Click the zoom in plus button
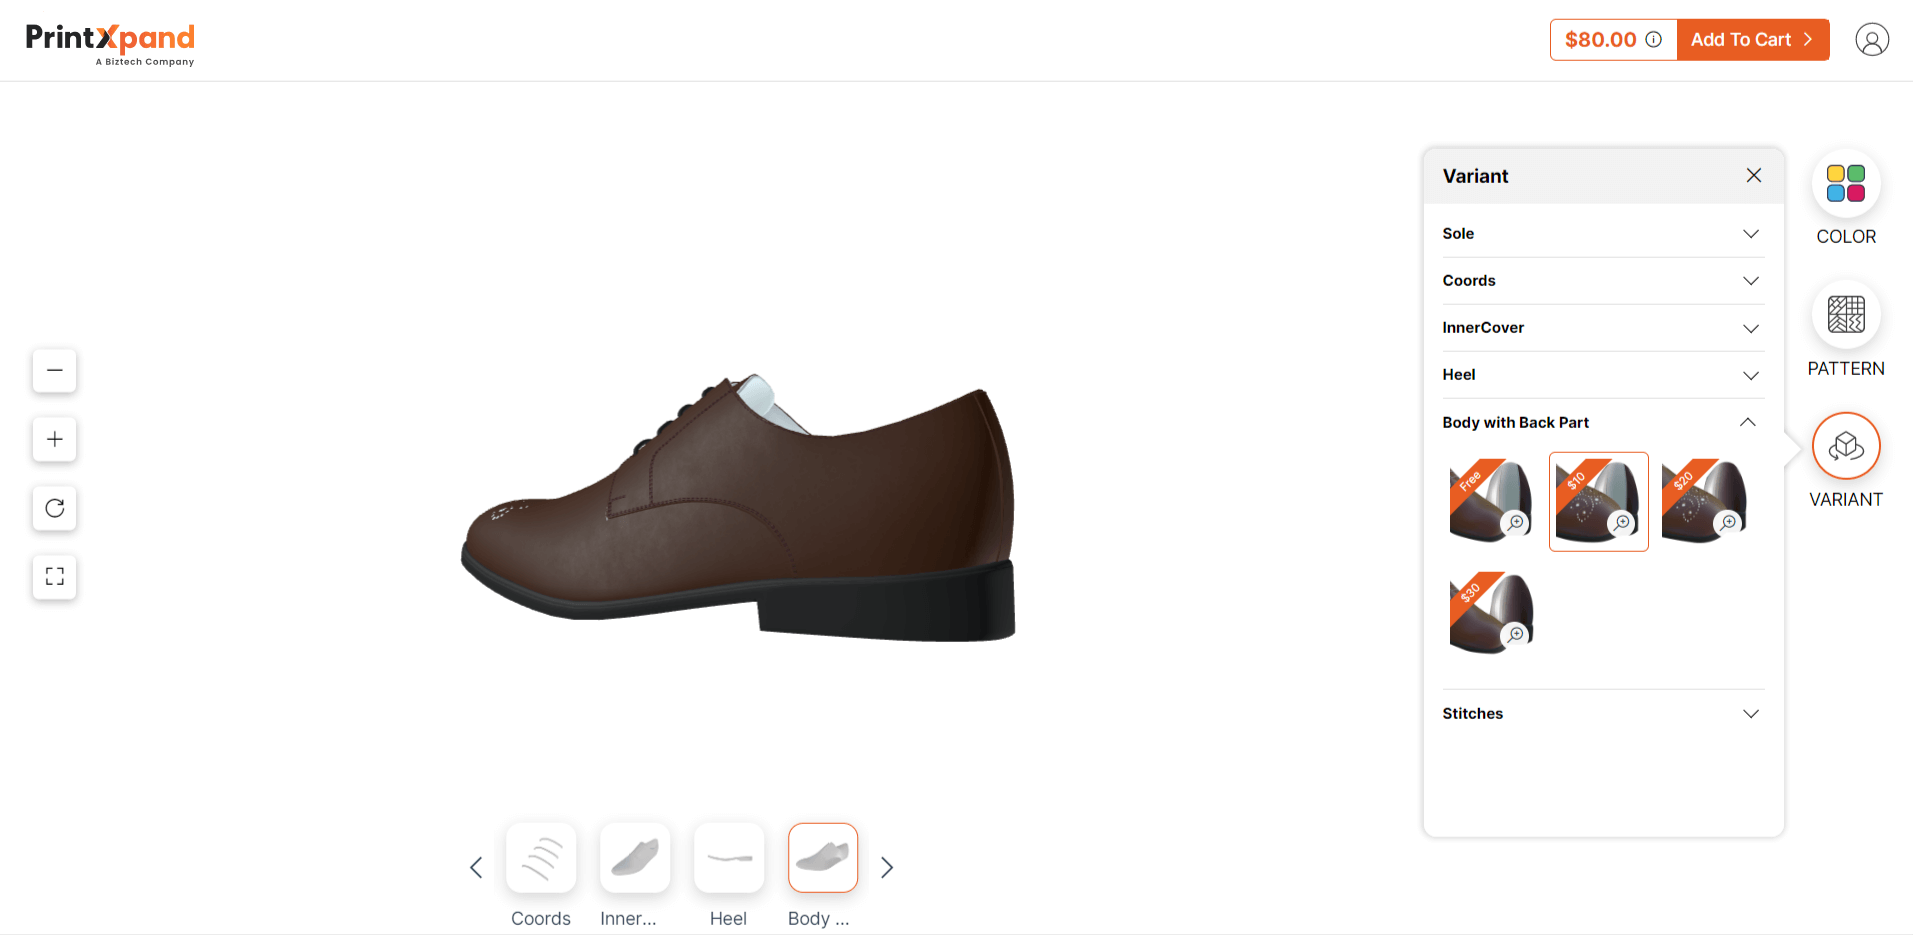 (x=55, y=439)
